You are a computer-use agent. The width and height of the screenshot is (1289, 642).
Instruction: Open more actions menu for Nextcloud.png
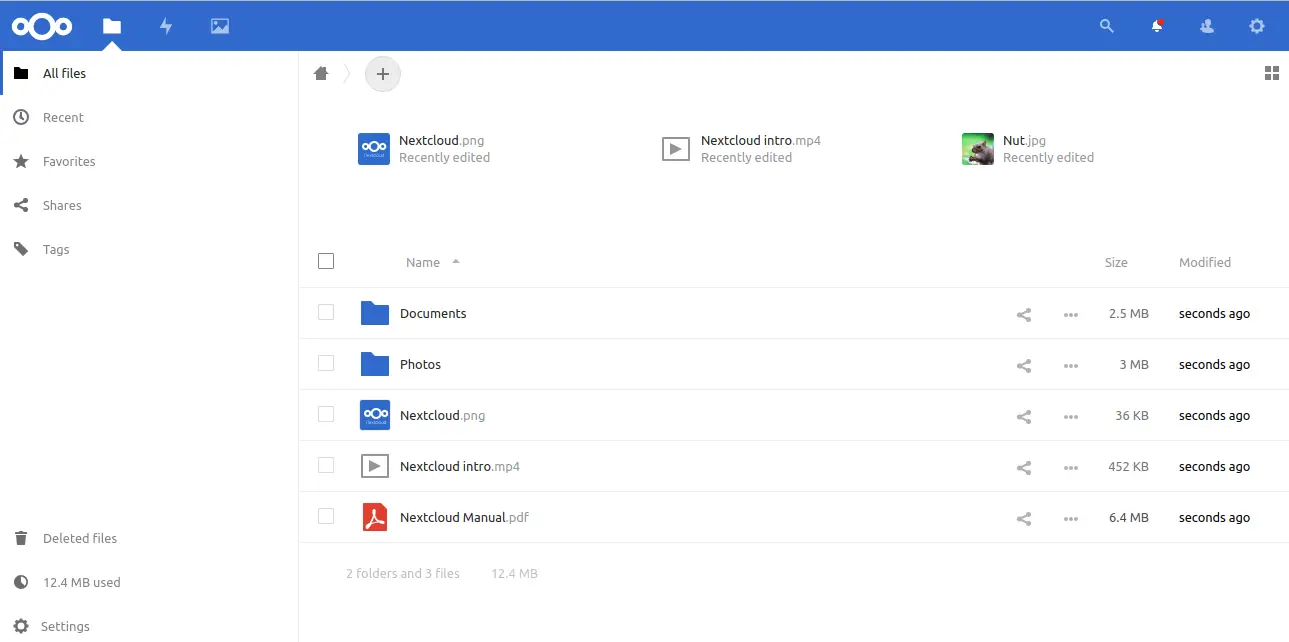tap(1071, 416)
